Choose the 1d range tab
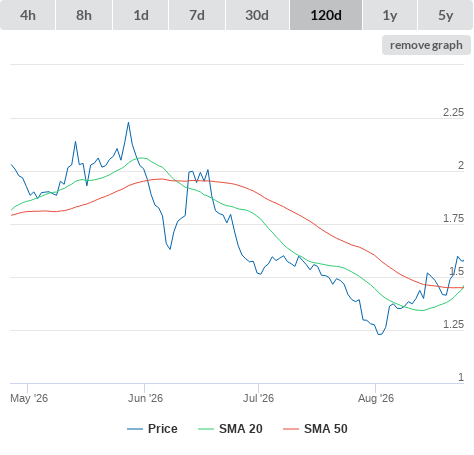Screen dimensions: 474x455 click(x=141, y=15)
